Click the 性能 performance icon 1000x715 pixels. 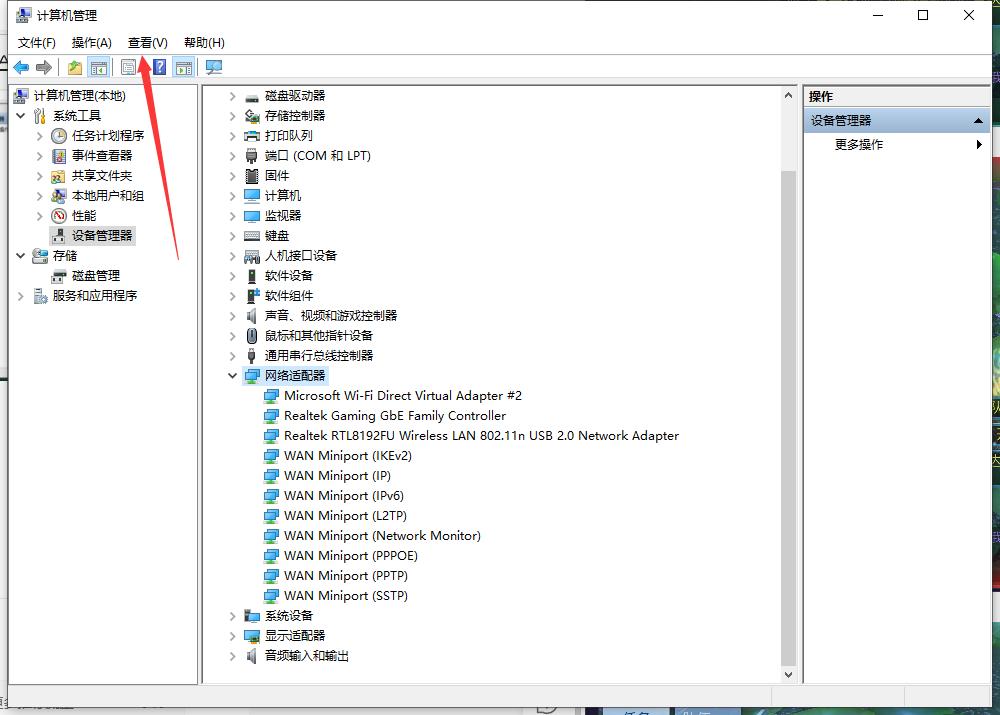click(59, 216)
